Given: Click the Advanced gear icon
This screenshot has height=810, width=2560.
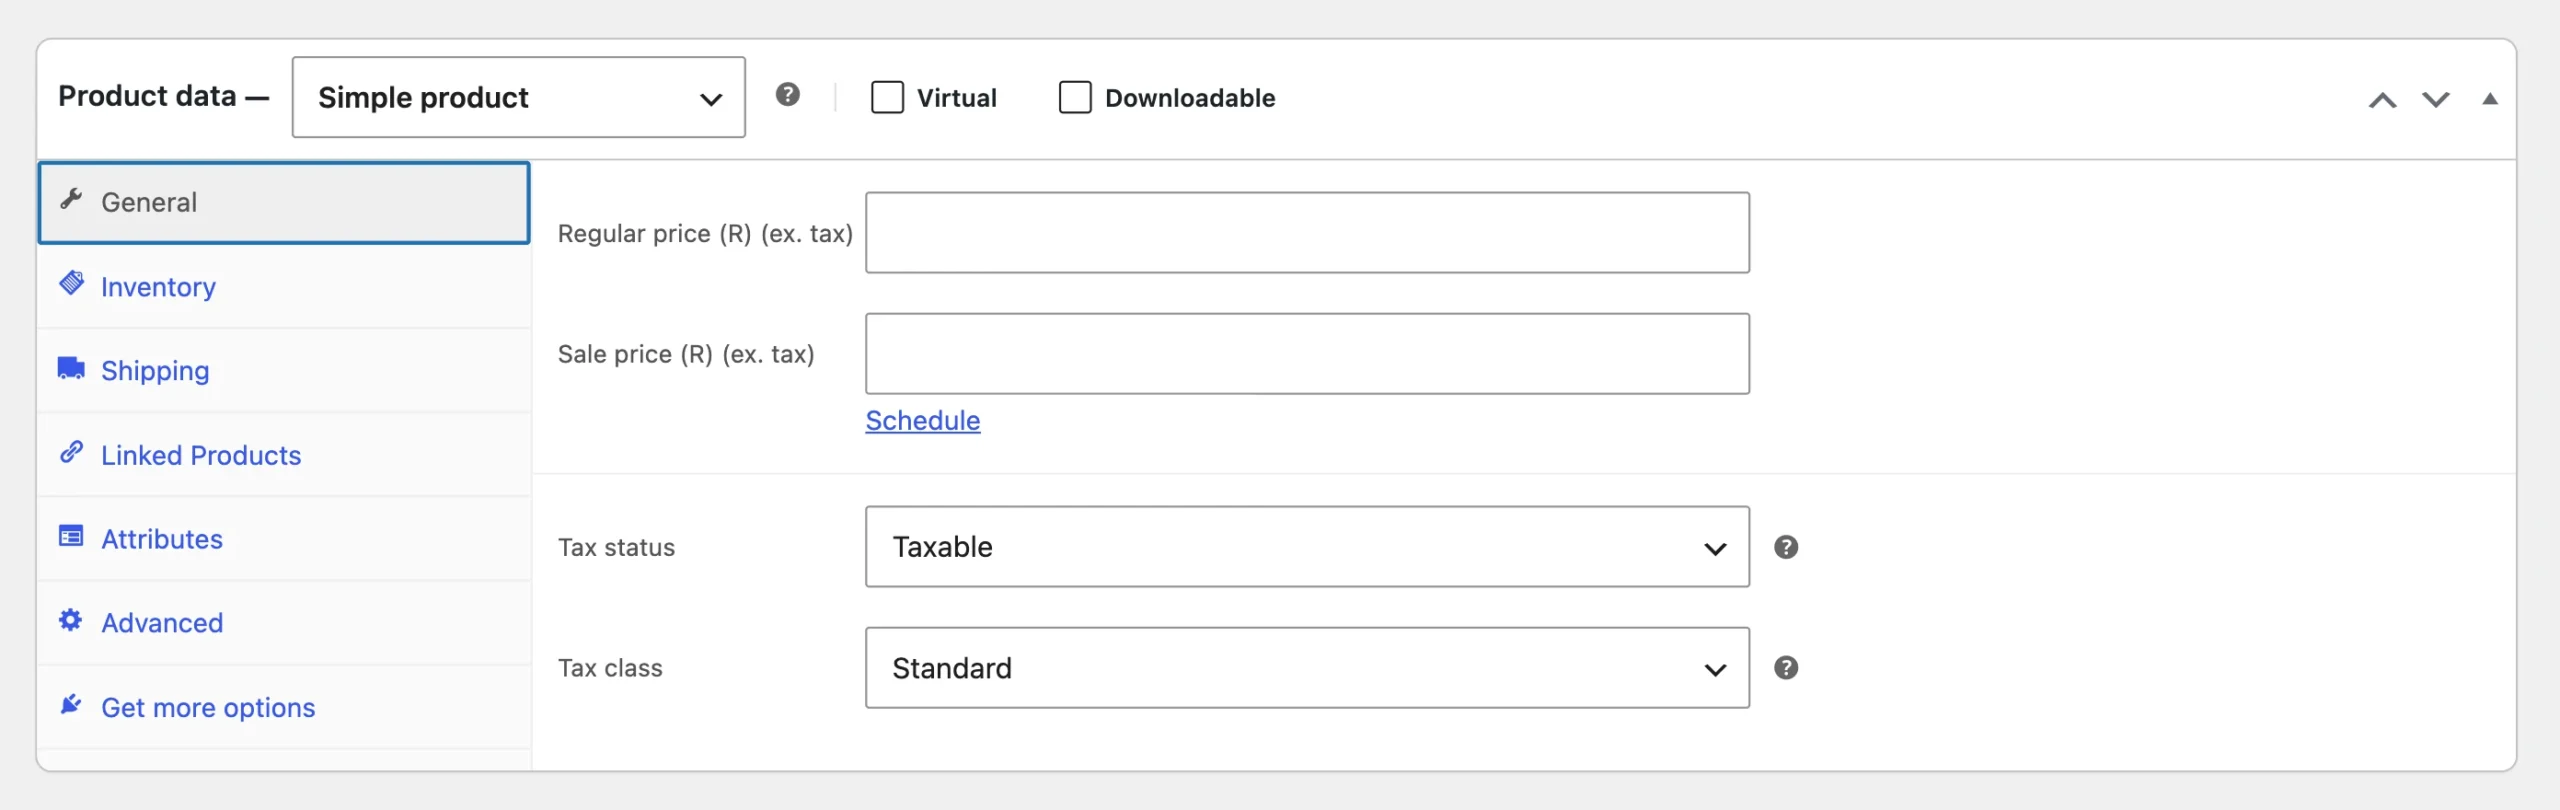Looking at the screenshot, I should [71, 620].
